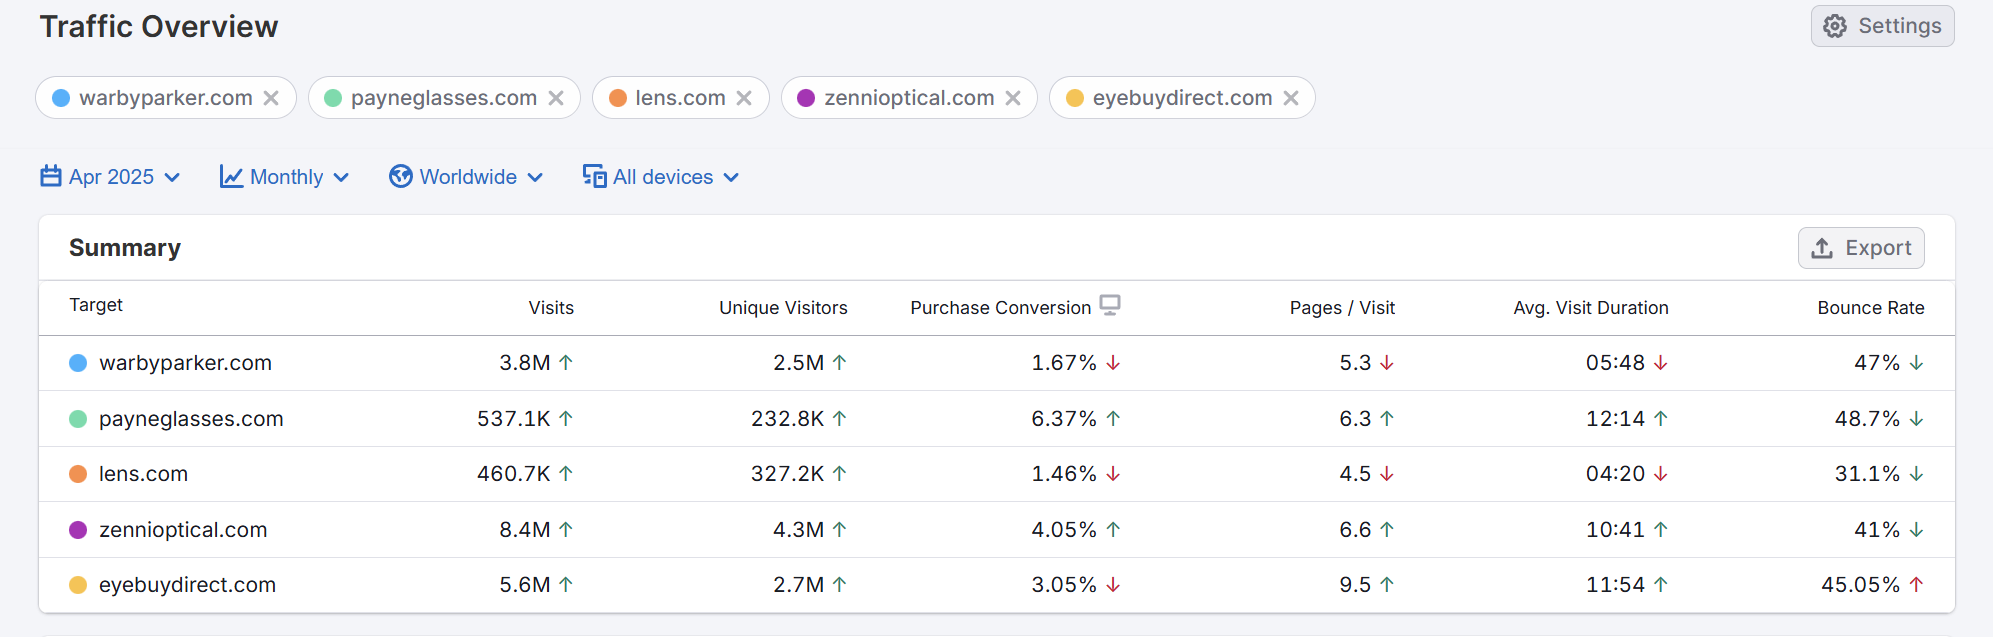Click the 8.4M visits value
Screen dimensions: 1993x637
525,530
